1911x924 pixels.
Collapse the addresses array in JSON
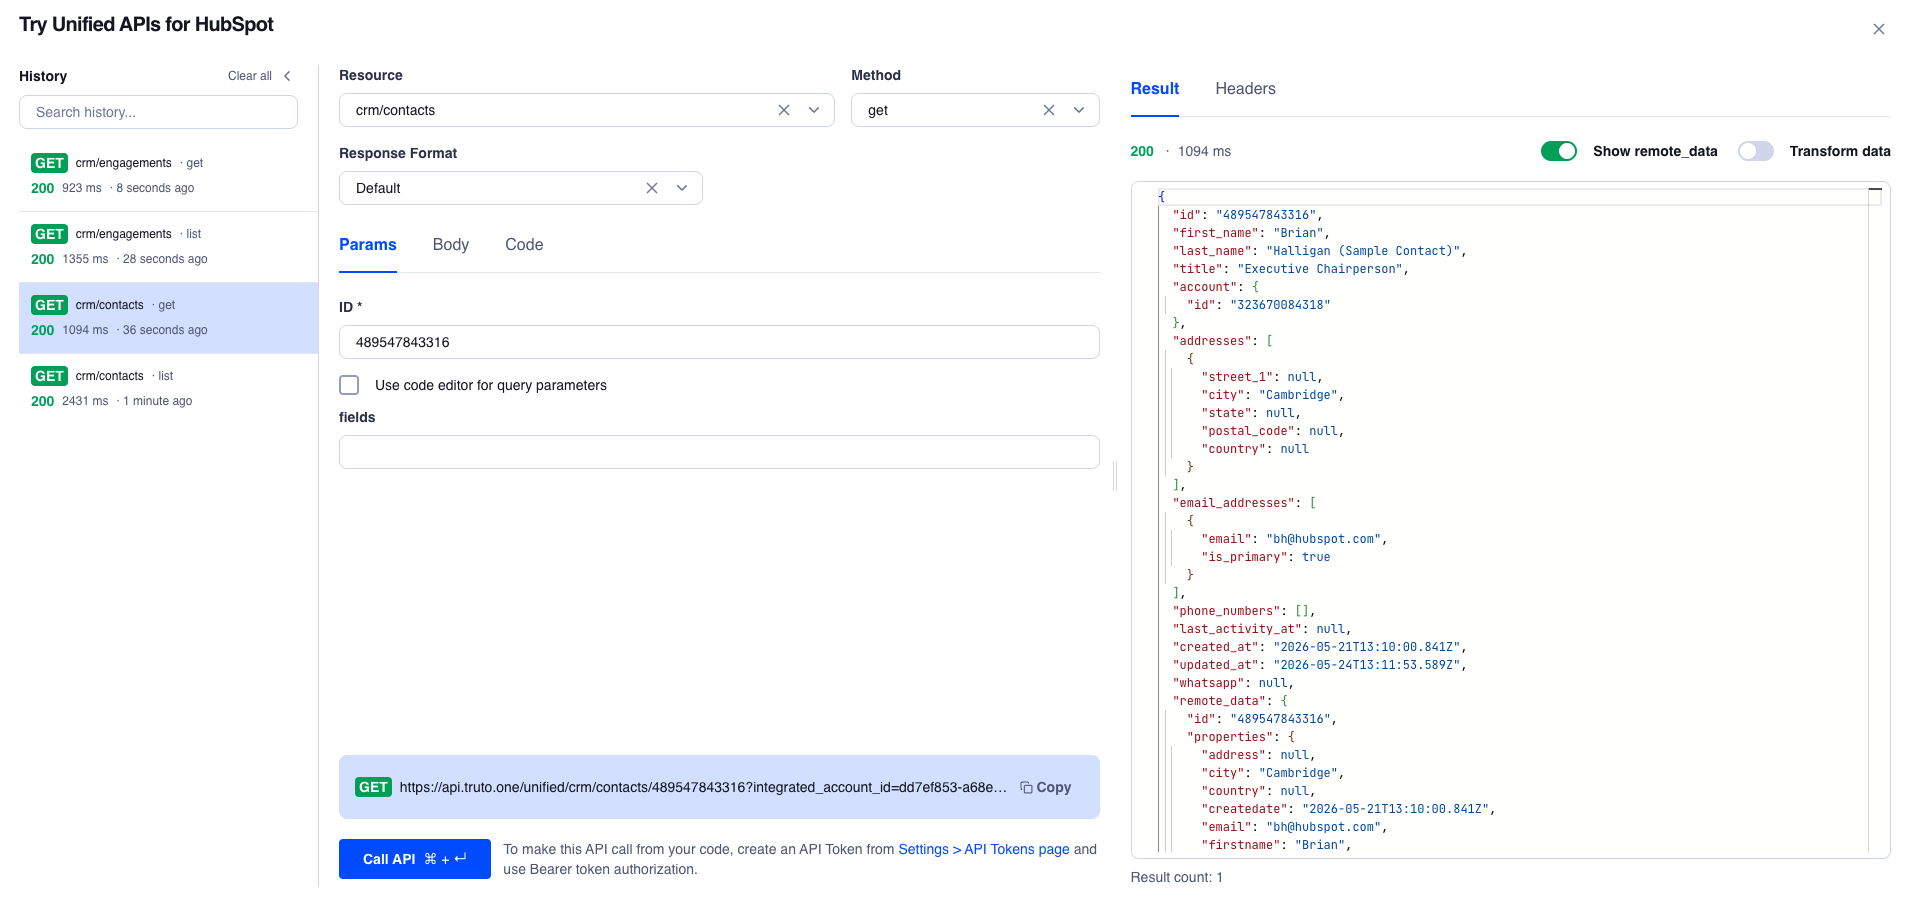[1270, 341]
